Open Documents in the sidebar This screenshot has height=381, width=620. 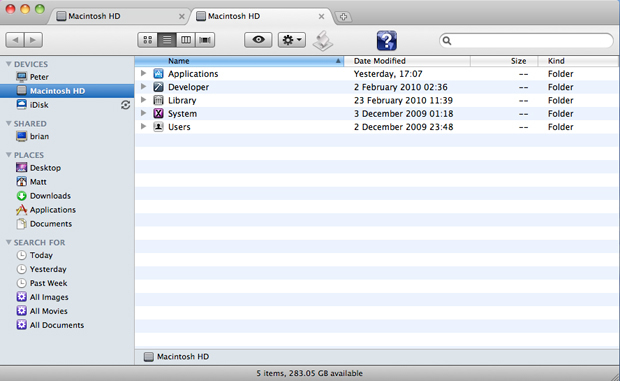point(67,224)
